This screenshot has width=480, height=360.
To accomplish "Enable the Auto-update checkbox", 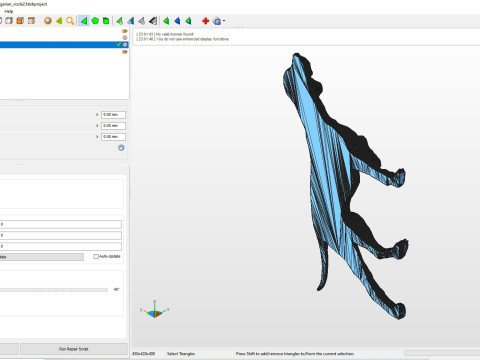I will coord(96,256).
